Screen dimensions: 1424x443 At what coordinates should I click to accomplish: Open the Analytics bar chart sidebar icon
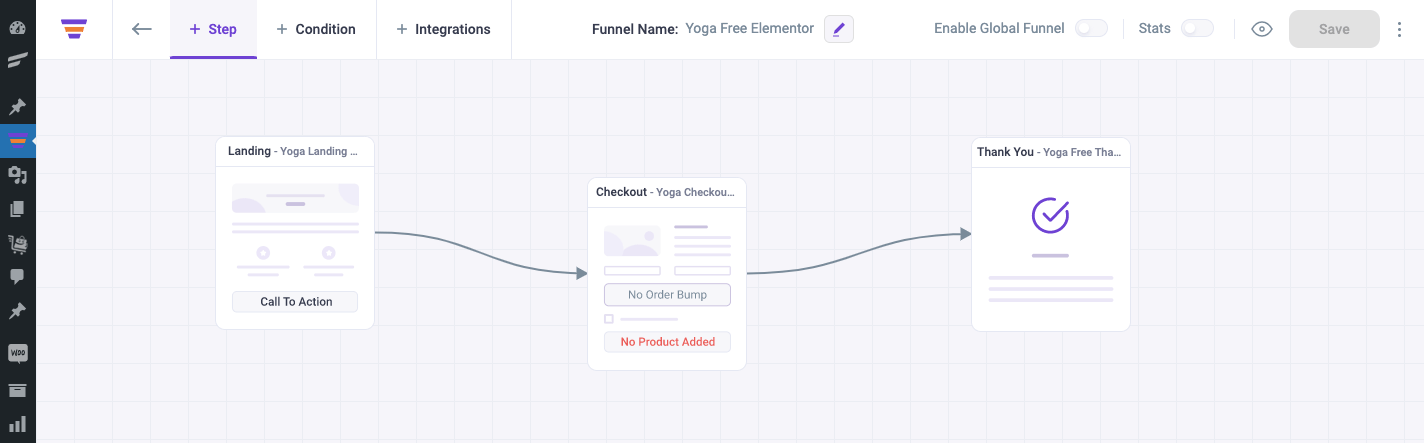[17, 424]
